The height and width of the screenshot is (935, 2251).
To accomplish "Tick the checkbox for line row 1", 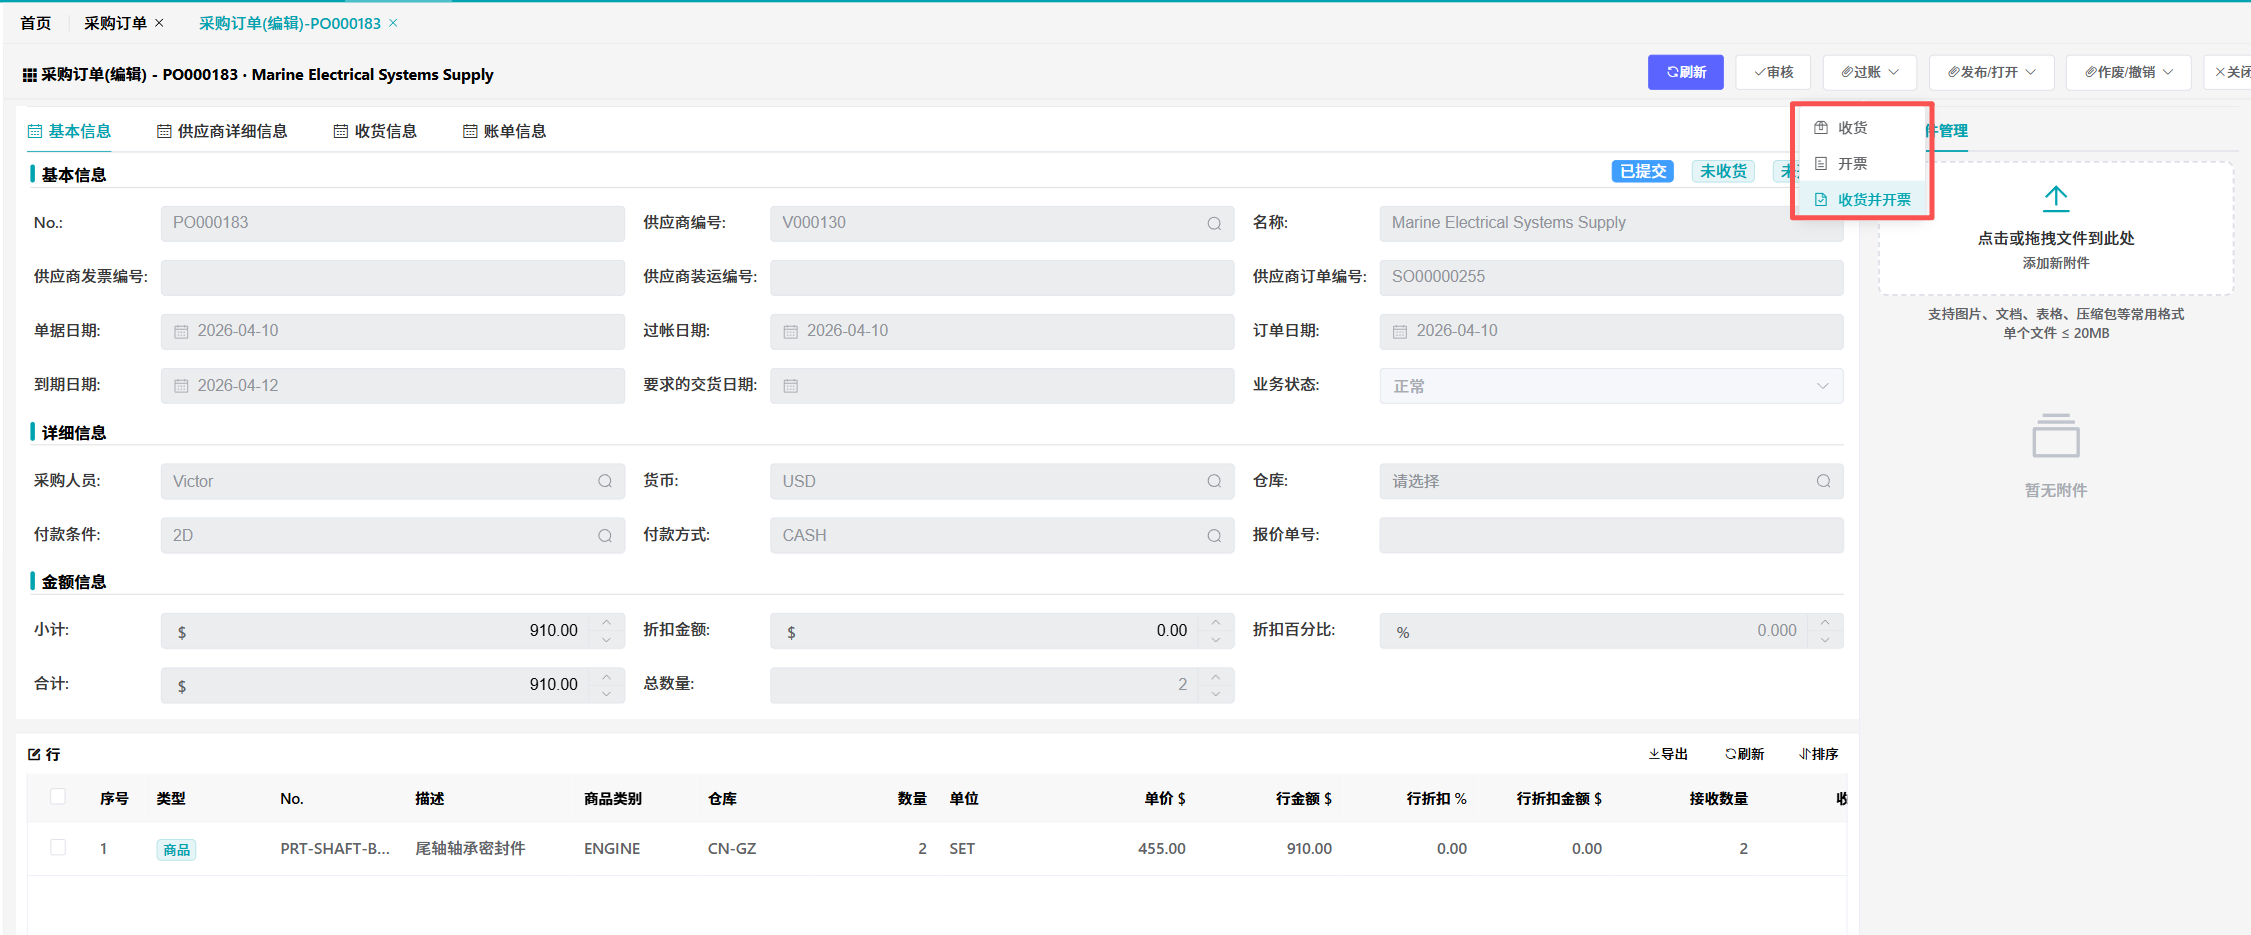I will (58, 848).
